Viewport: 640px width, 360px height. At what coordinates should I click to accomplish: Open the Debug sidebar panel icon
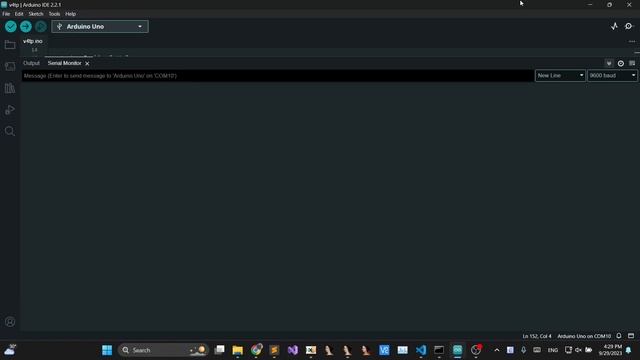[x=10, y=109]
